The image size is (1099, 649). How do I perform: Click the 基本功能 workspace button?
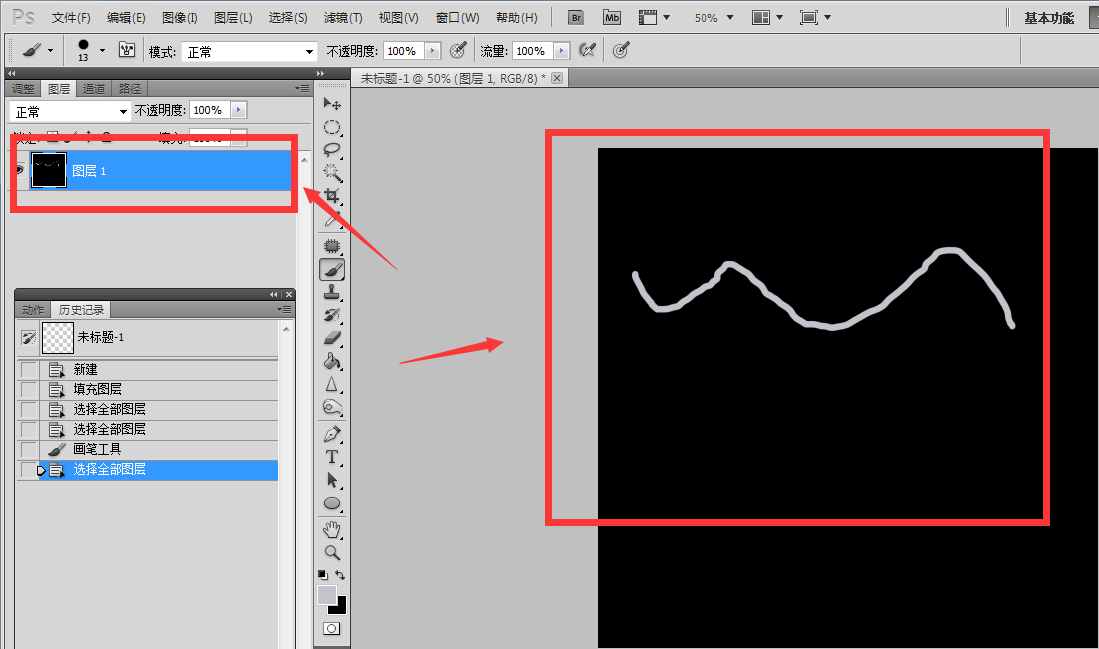1049,18
